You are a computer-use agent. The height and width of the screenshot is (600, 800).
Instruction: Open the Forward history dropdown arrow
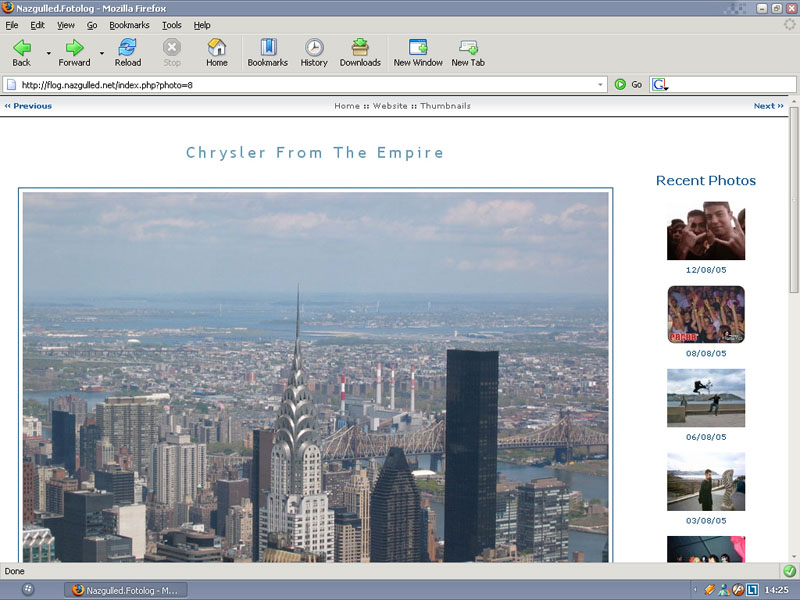point(102,53)
